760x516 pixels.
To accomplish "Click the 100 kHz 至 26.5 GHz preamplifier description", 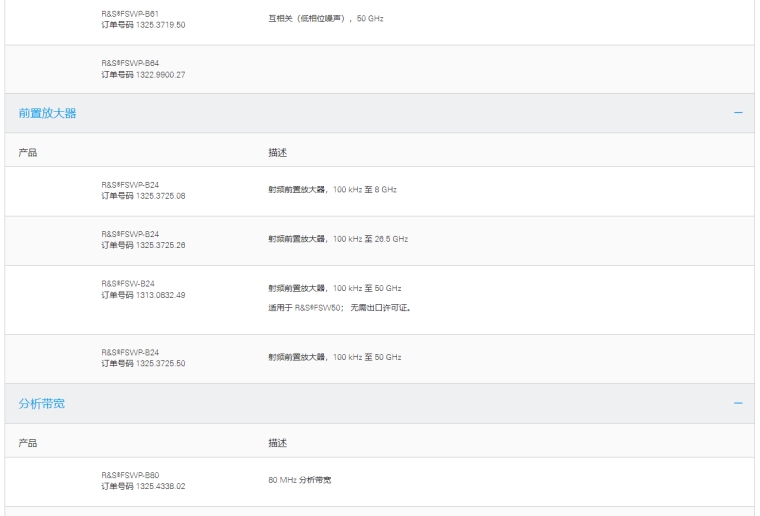I will [x=337, y=239].
